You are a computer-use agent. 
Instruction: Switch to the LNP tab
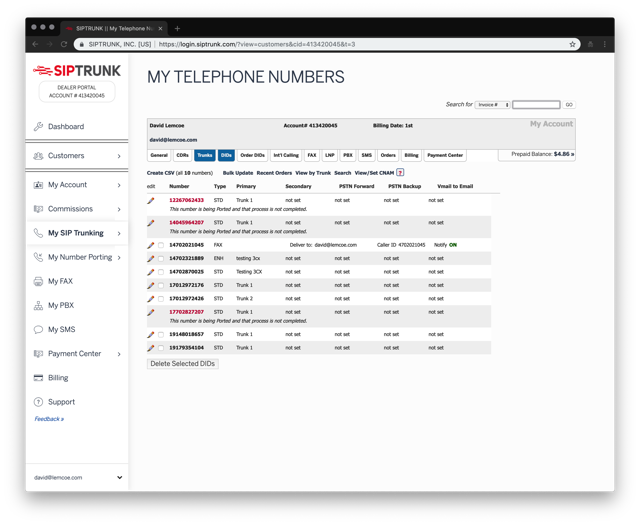330,155
